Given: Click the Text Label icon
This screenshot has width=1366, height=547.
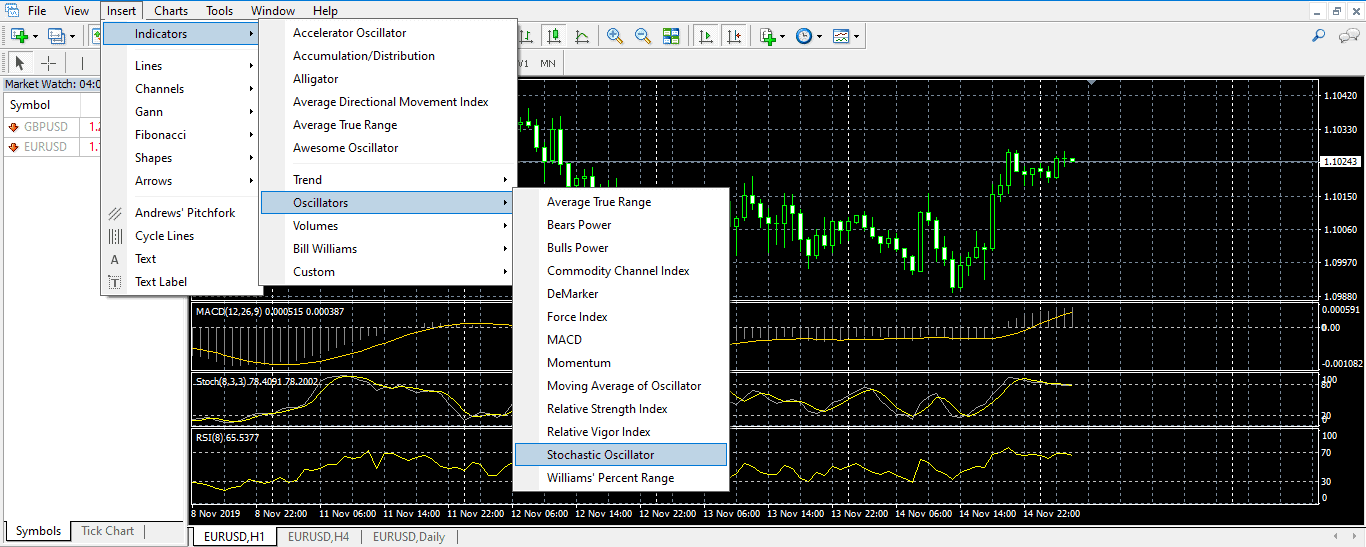Looking at the screenshot, I should pos(115,282).
